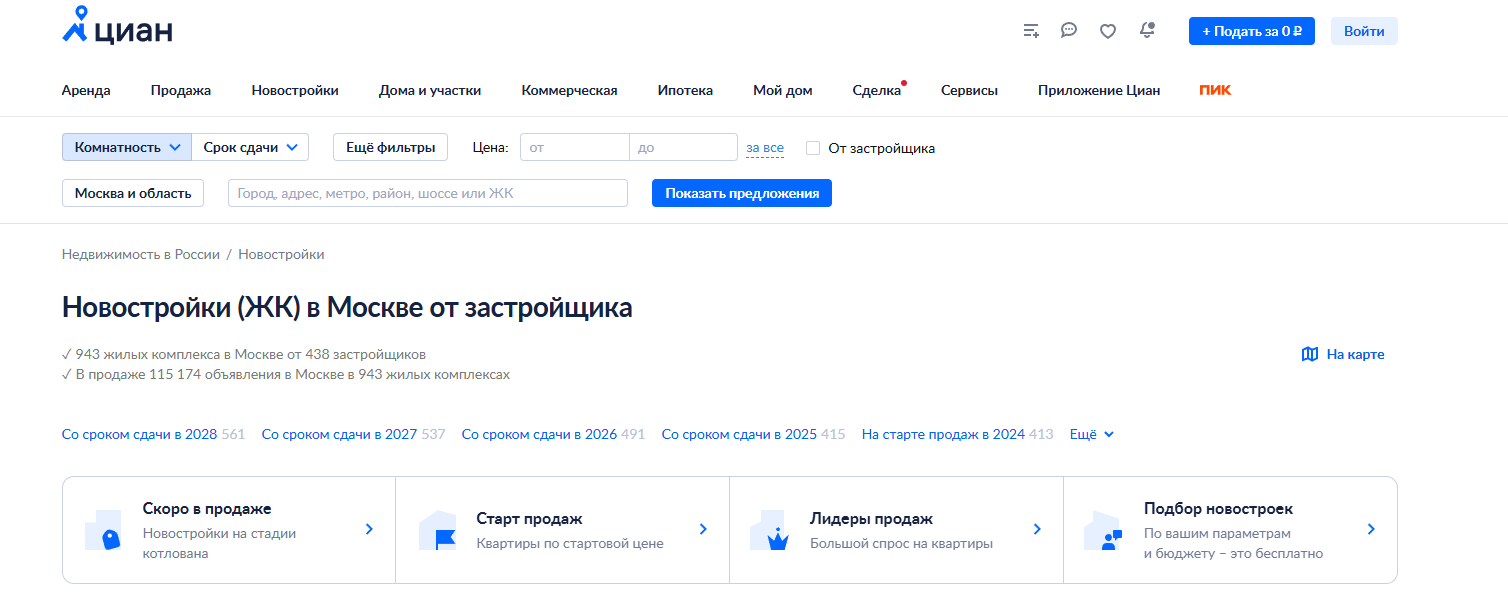Open Со сроком сдачи в 2028 link
This screenshot has width=1508, height=603.
click(x=139, y=434)
